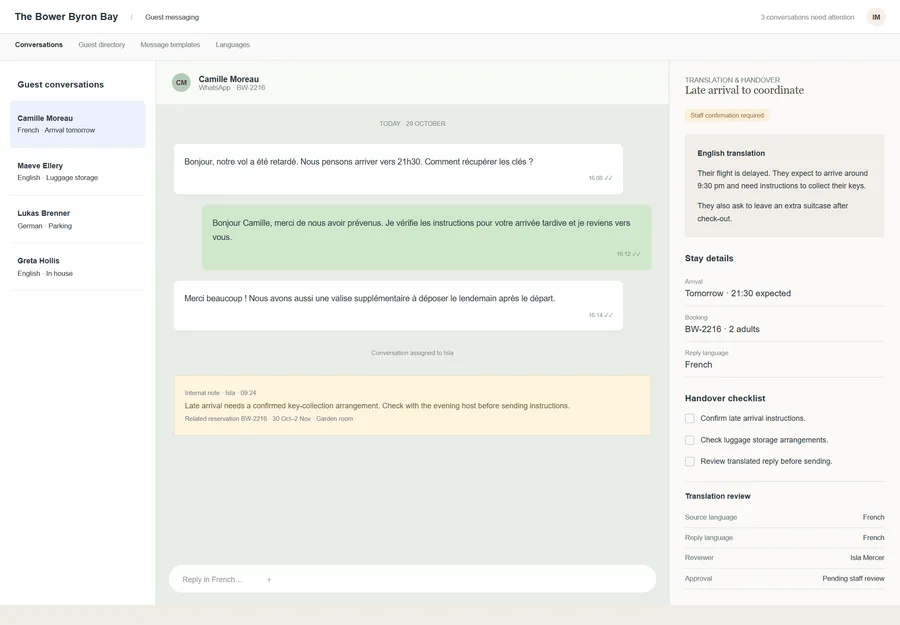Click the Guest messaging breadcrumb
The image size is (900, 625).
point(172,17)
